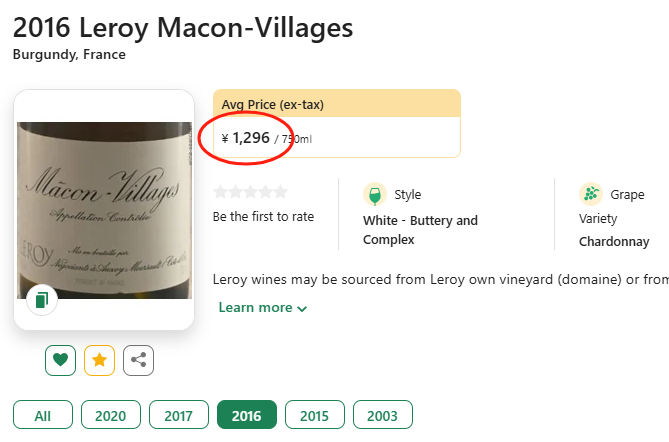Click the wine glass Style icon

click(x=375, y=194)
